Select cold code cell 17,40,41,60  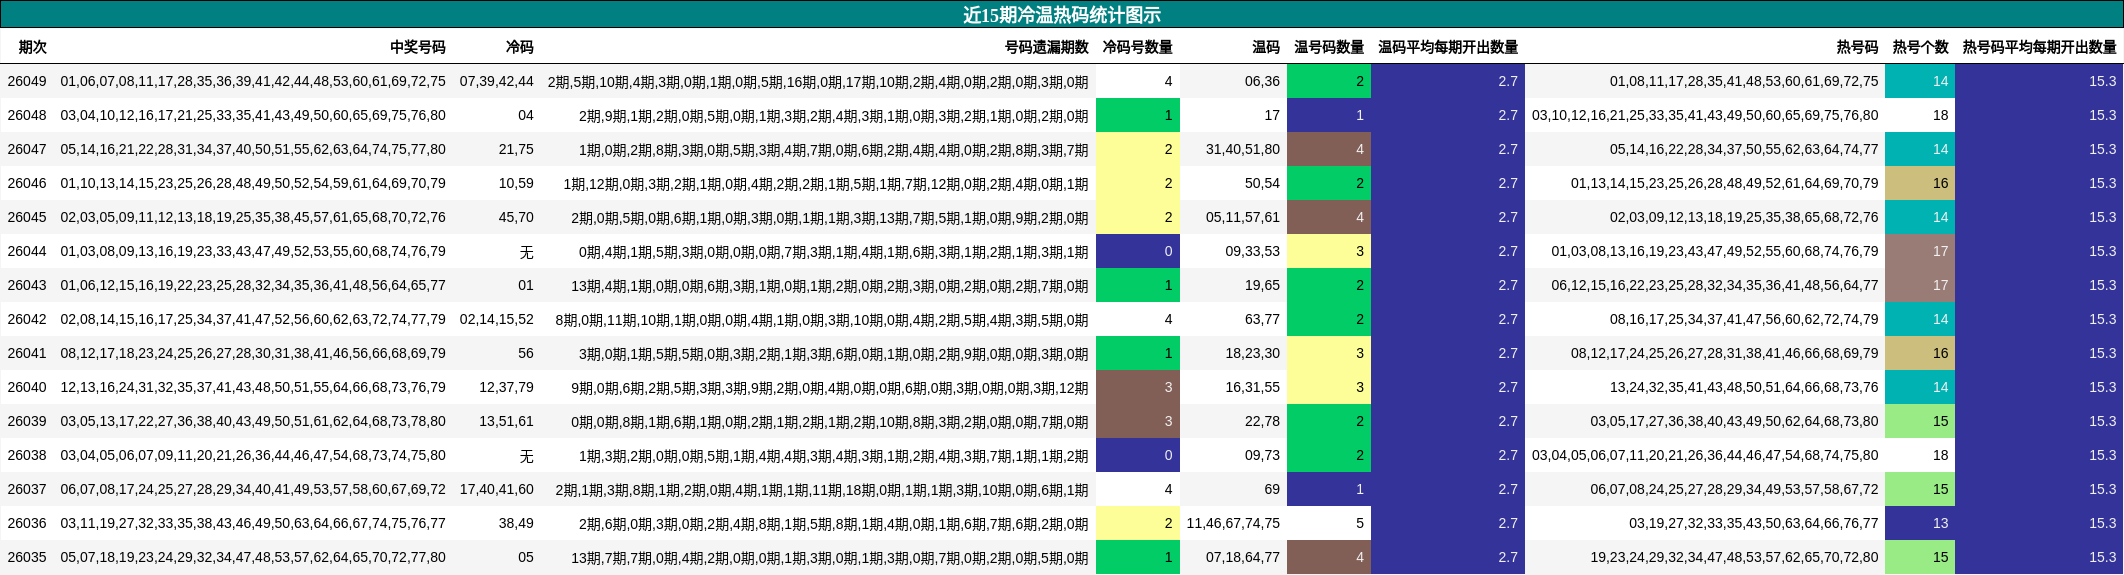[x=496, y=489]
